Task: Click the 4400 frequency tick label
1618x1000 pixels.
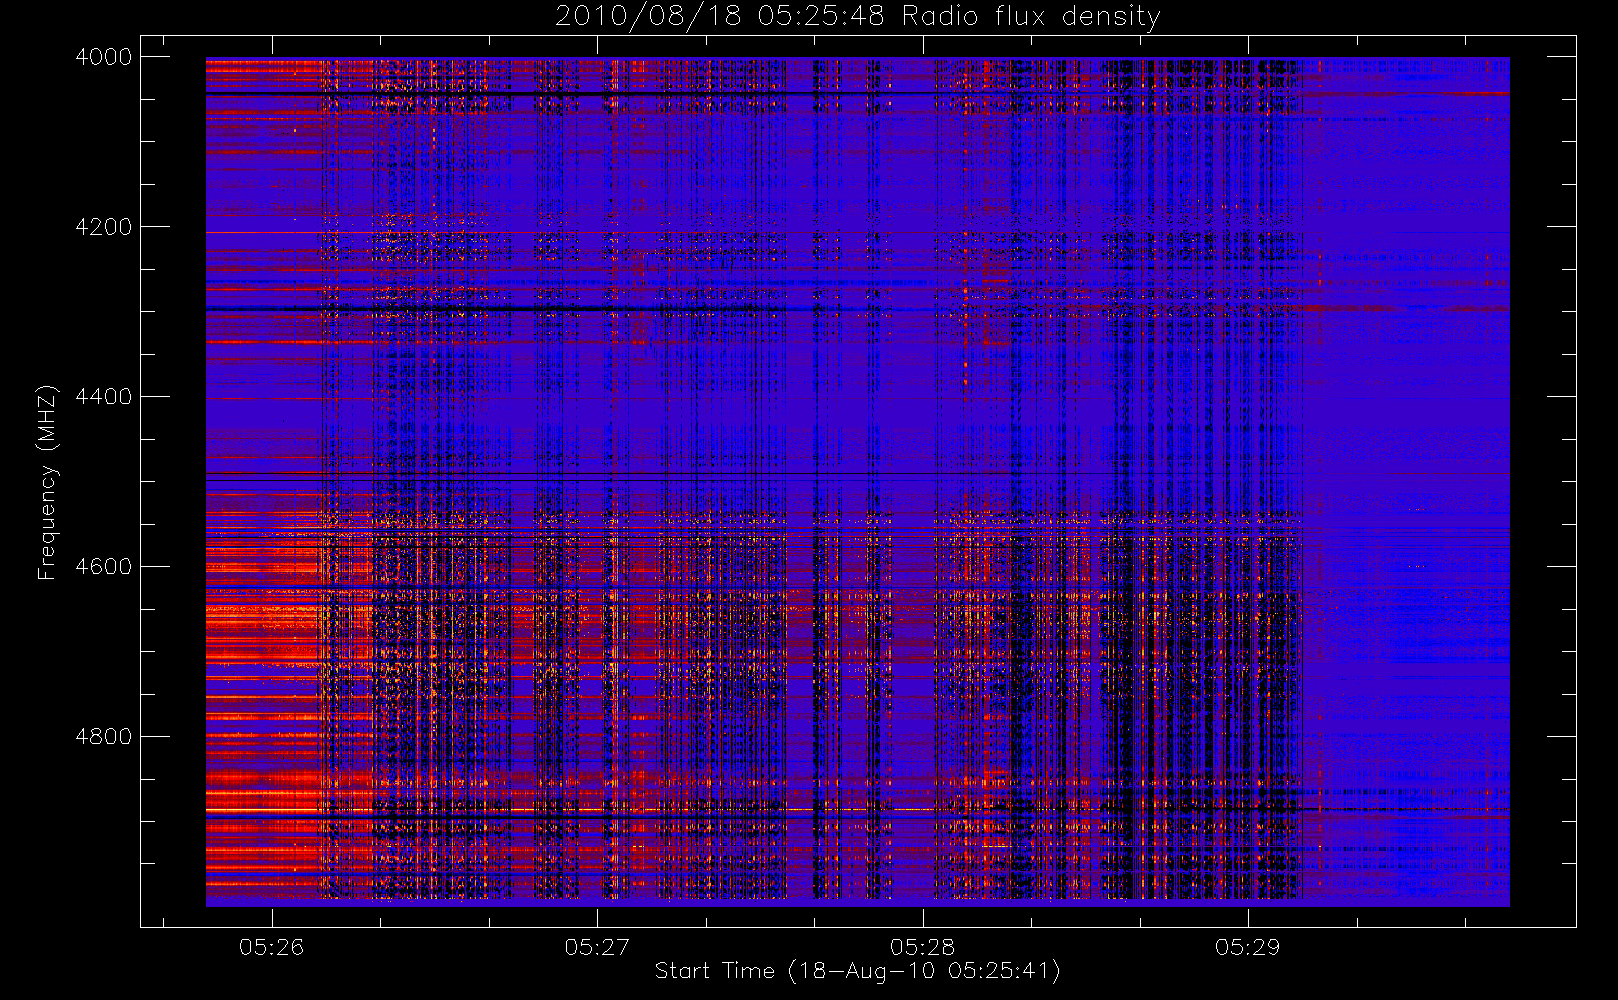Action: pos(104,397)
